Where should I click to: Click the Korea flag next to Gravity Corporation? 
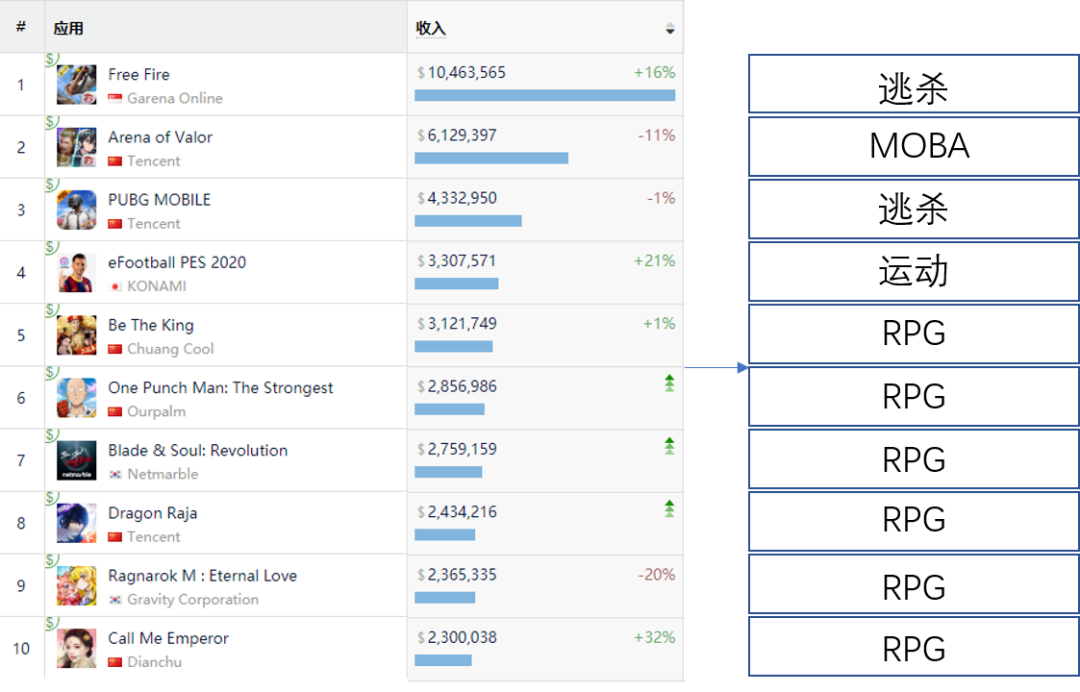[x=115, y=600]
